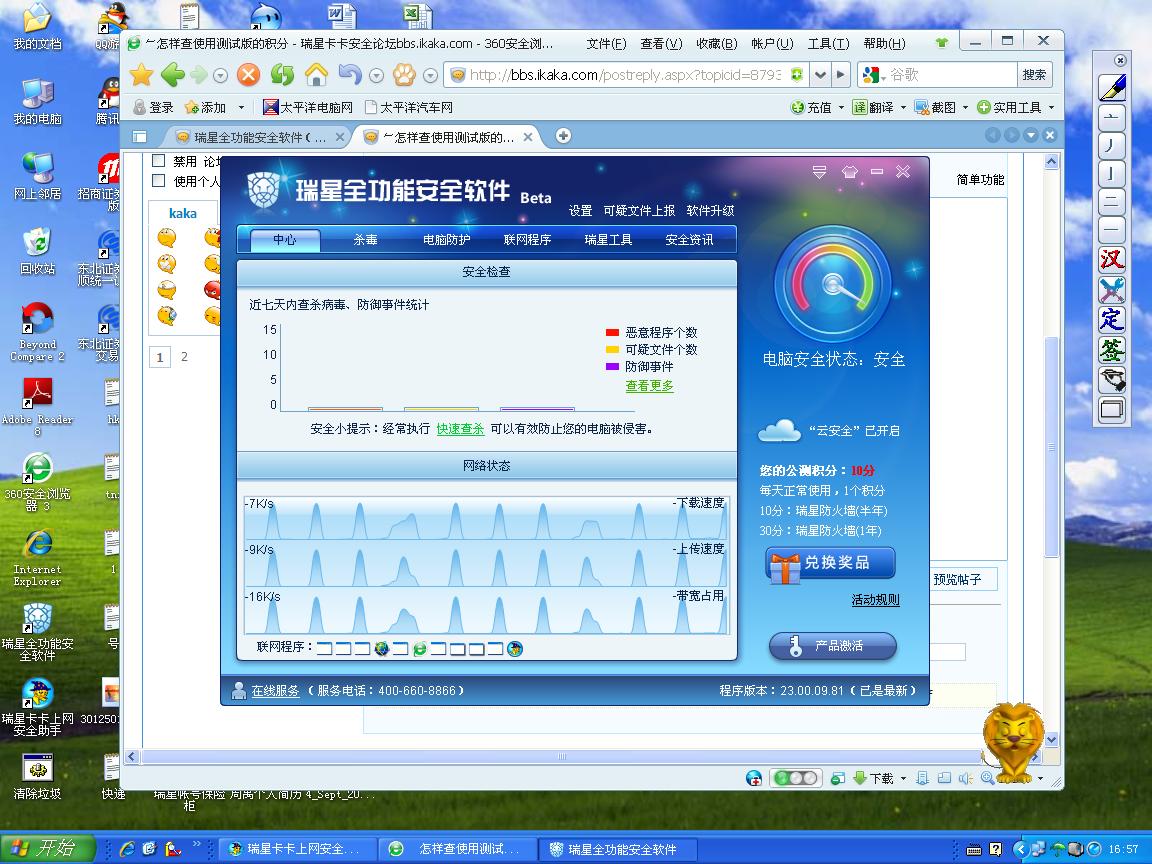Open the 下载 dropdown in status bar
The image size is (1152, 864).
(903, 778)
